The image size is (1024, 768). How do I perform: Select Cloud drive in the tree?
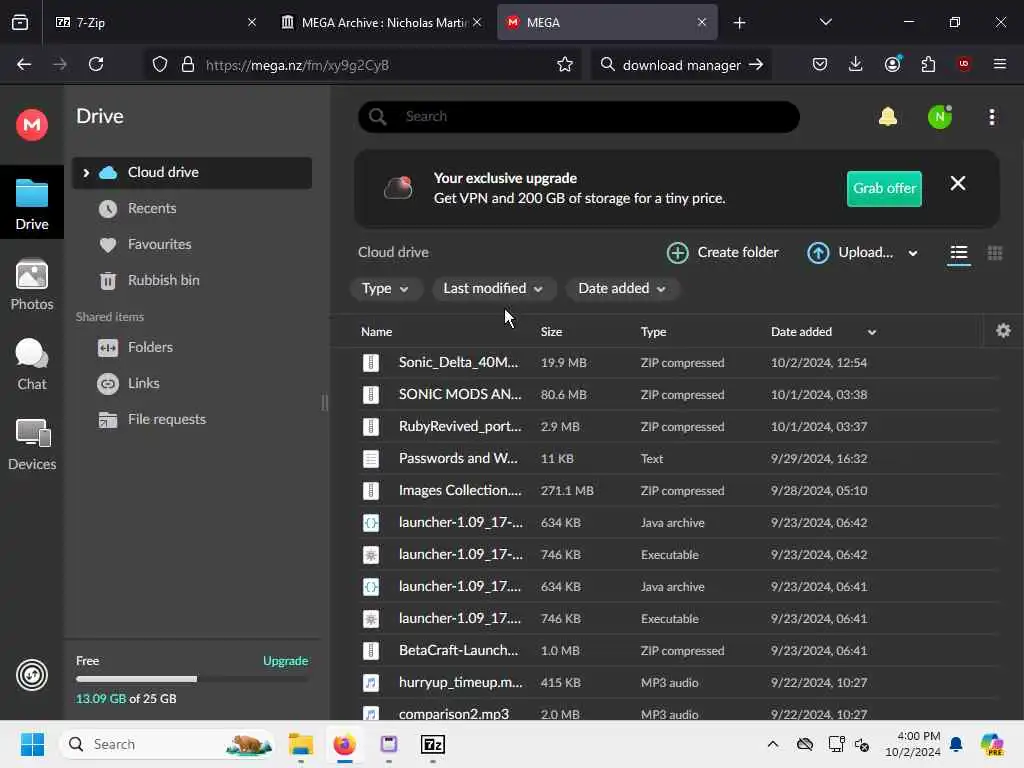[x=192, y=173]
